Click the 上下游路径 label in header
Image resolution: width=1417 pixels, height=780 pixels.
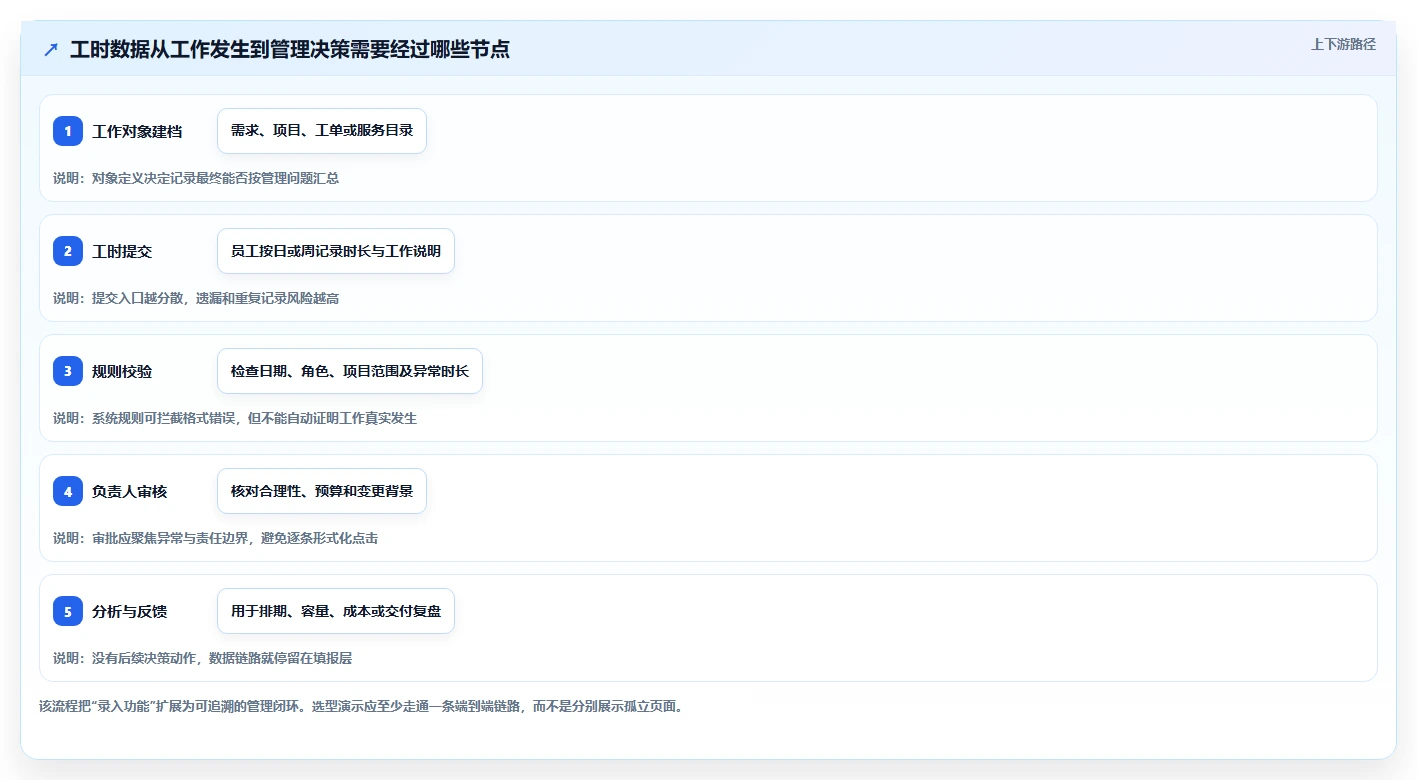point(1343,44)
